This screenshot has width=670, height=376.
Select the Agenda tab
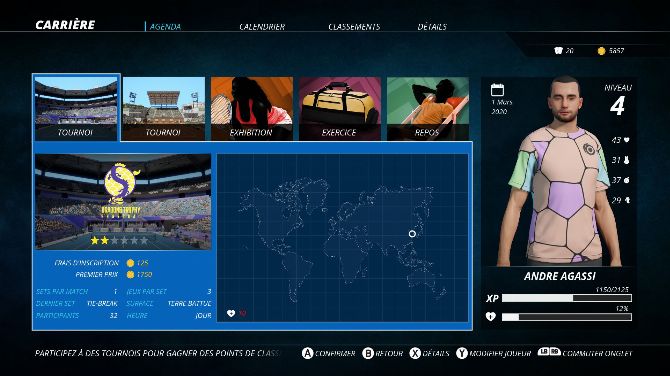pos(165,26)
